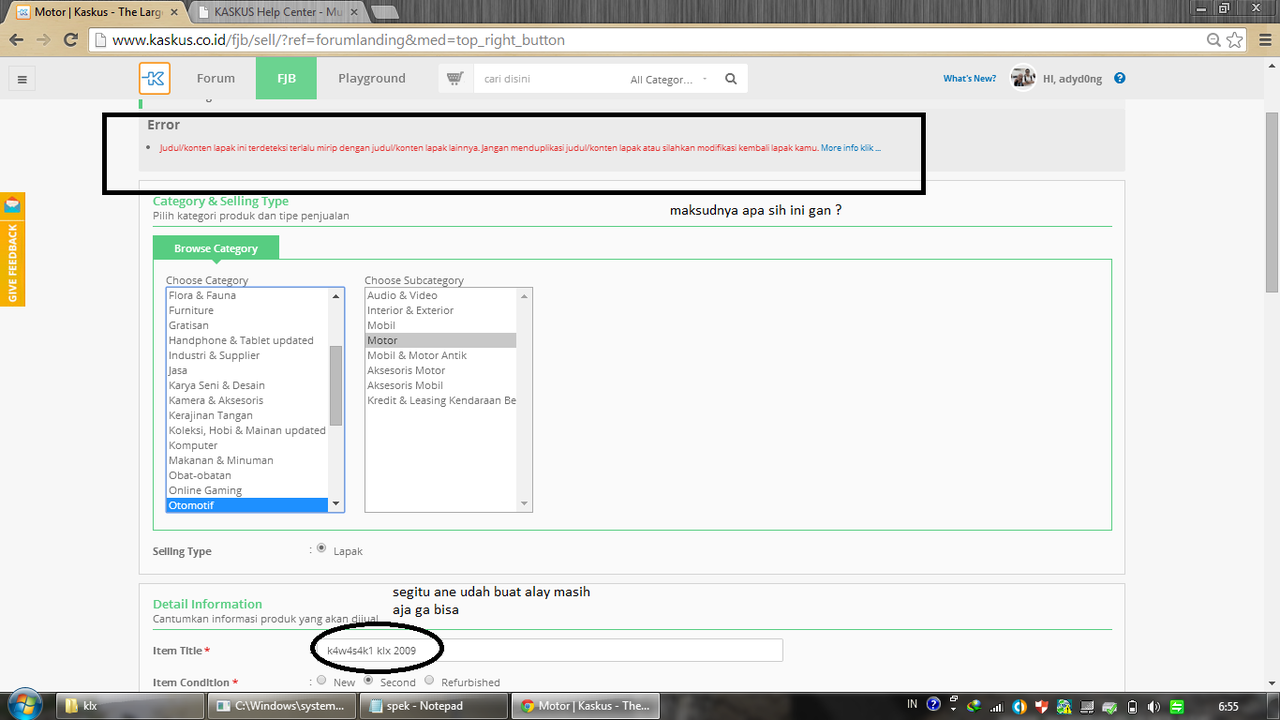Open the Forum section
This screenshot has width=1280, height=720.
(x=216, y=78)
